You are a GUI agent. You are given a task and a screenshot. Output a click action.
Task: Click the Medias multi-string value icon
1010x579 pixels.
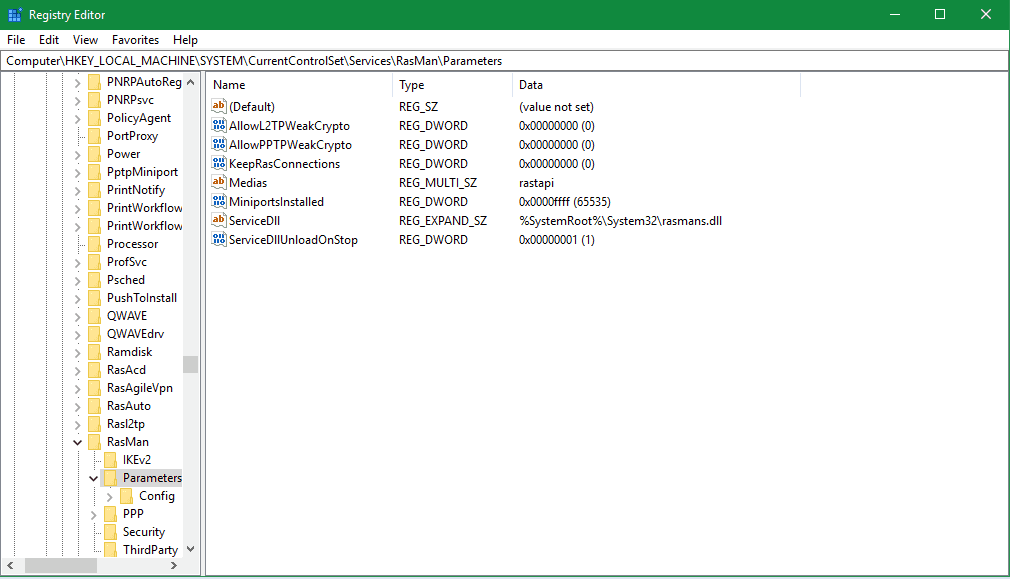point(220,183)
